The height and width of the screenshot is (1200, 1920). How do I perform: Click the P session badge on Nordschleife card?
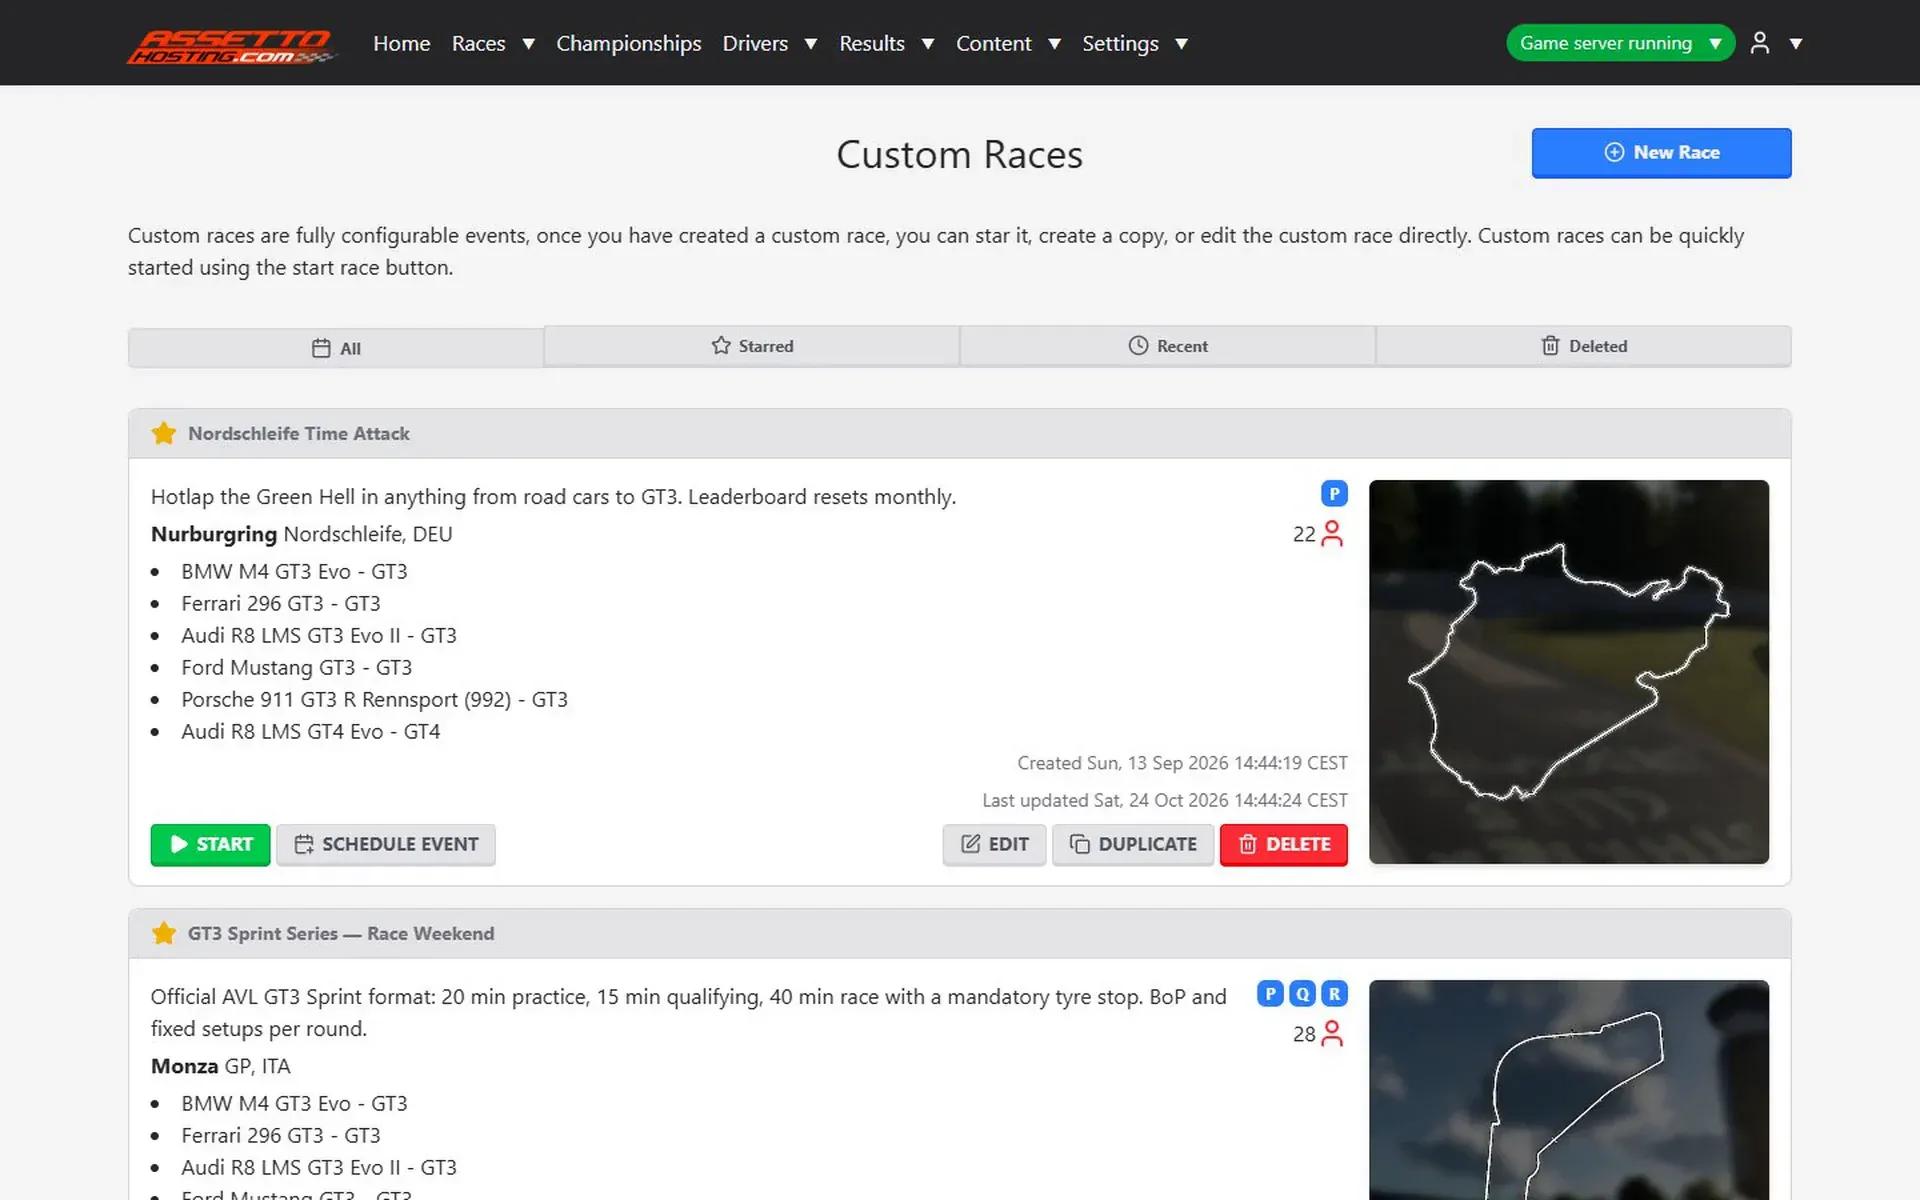point(1334,494)
